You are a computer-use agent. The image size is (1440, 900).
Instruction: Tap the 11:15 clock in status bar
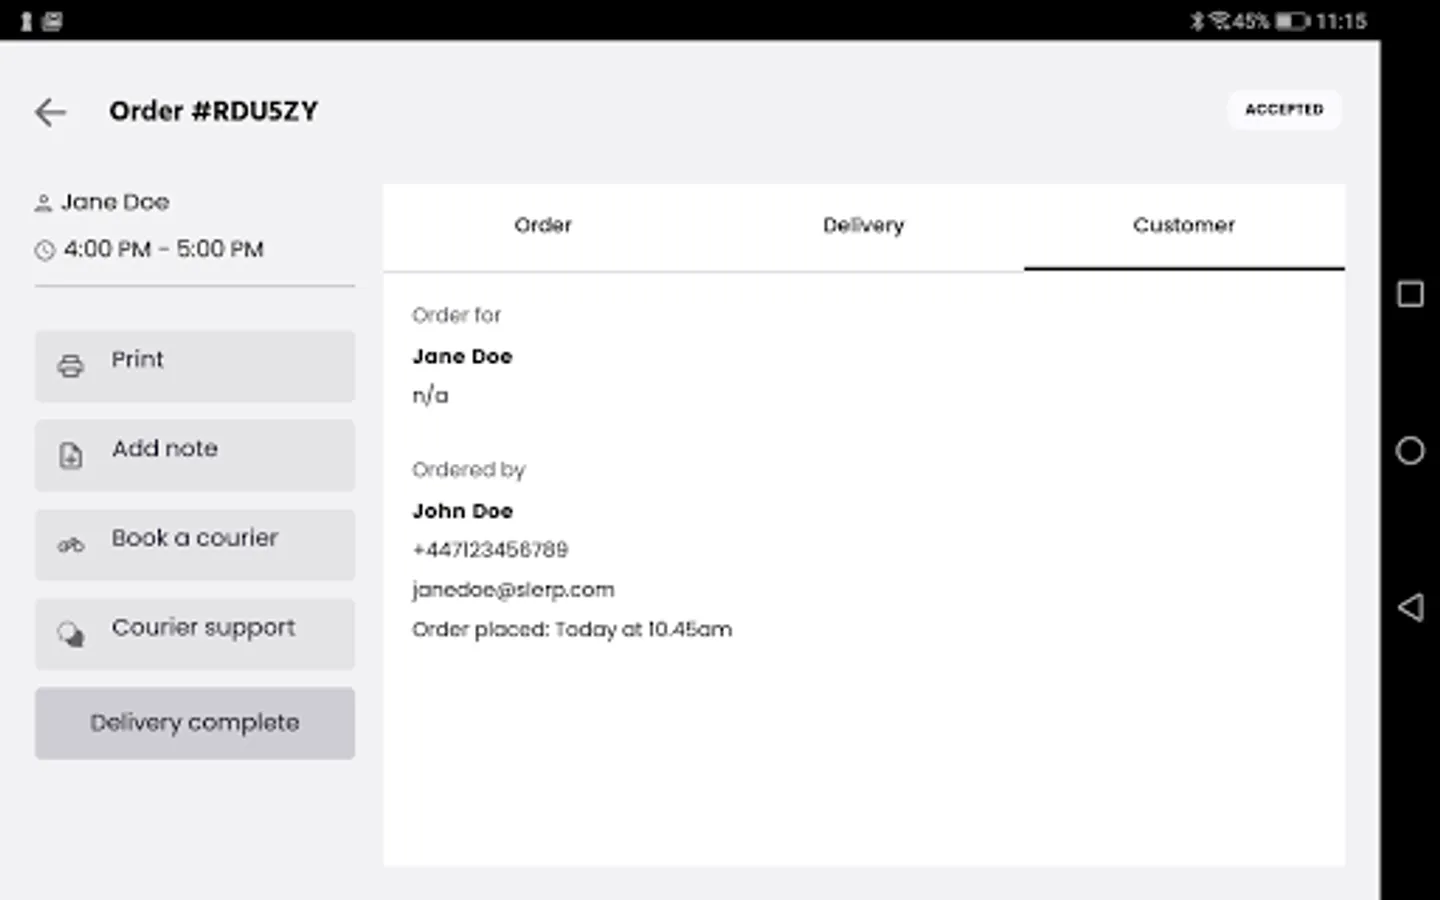1341,21
